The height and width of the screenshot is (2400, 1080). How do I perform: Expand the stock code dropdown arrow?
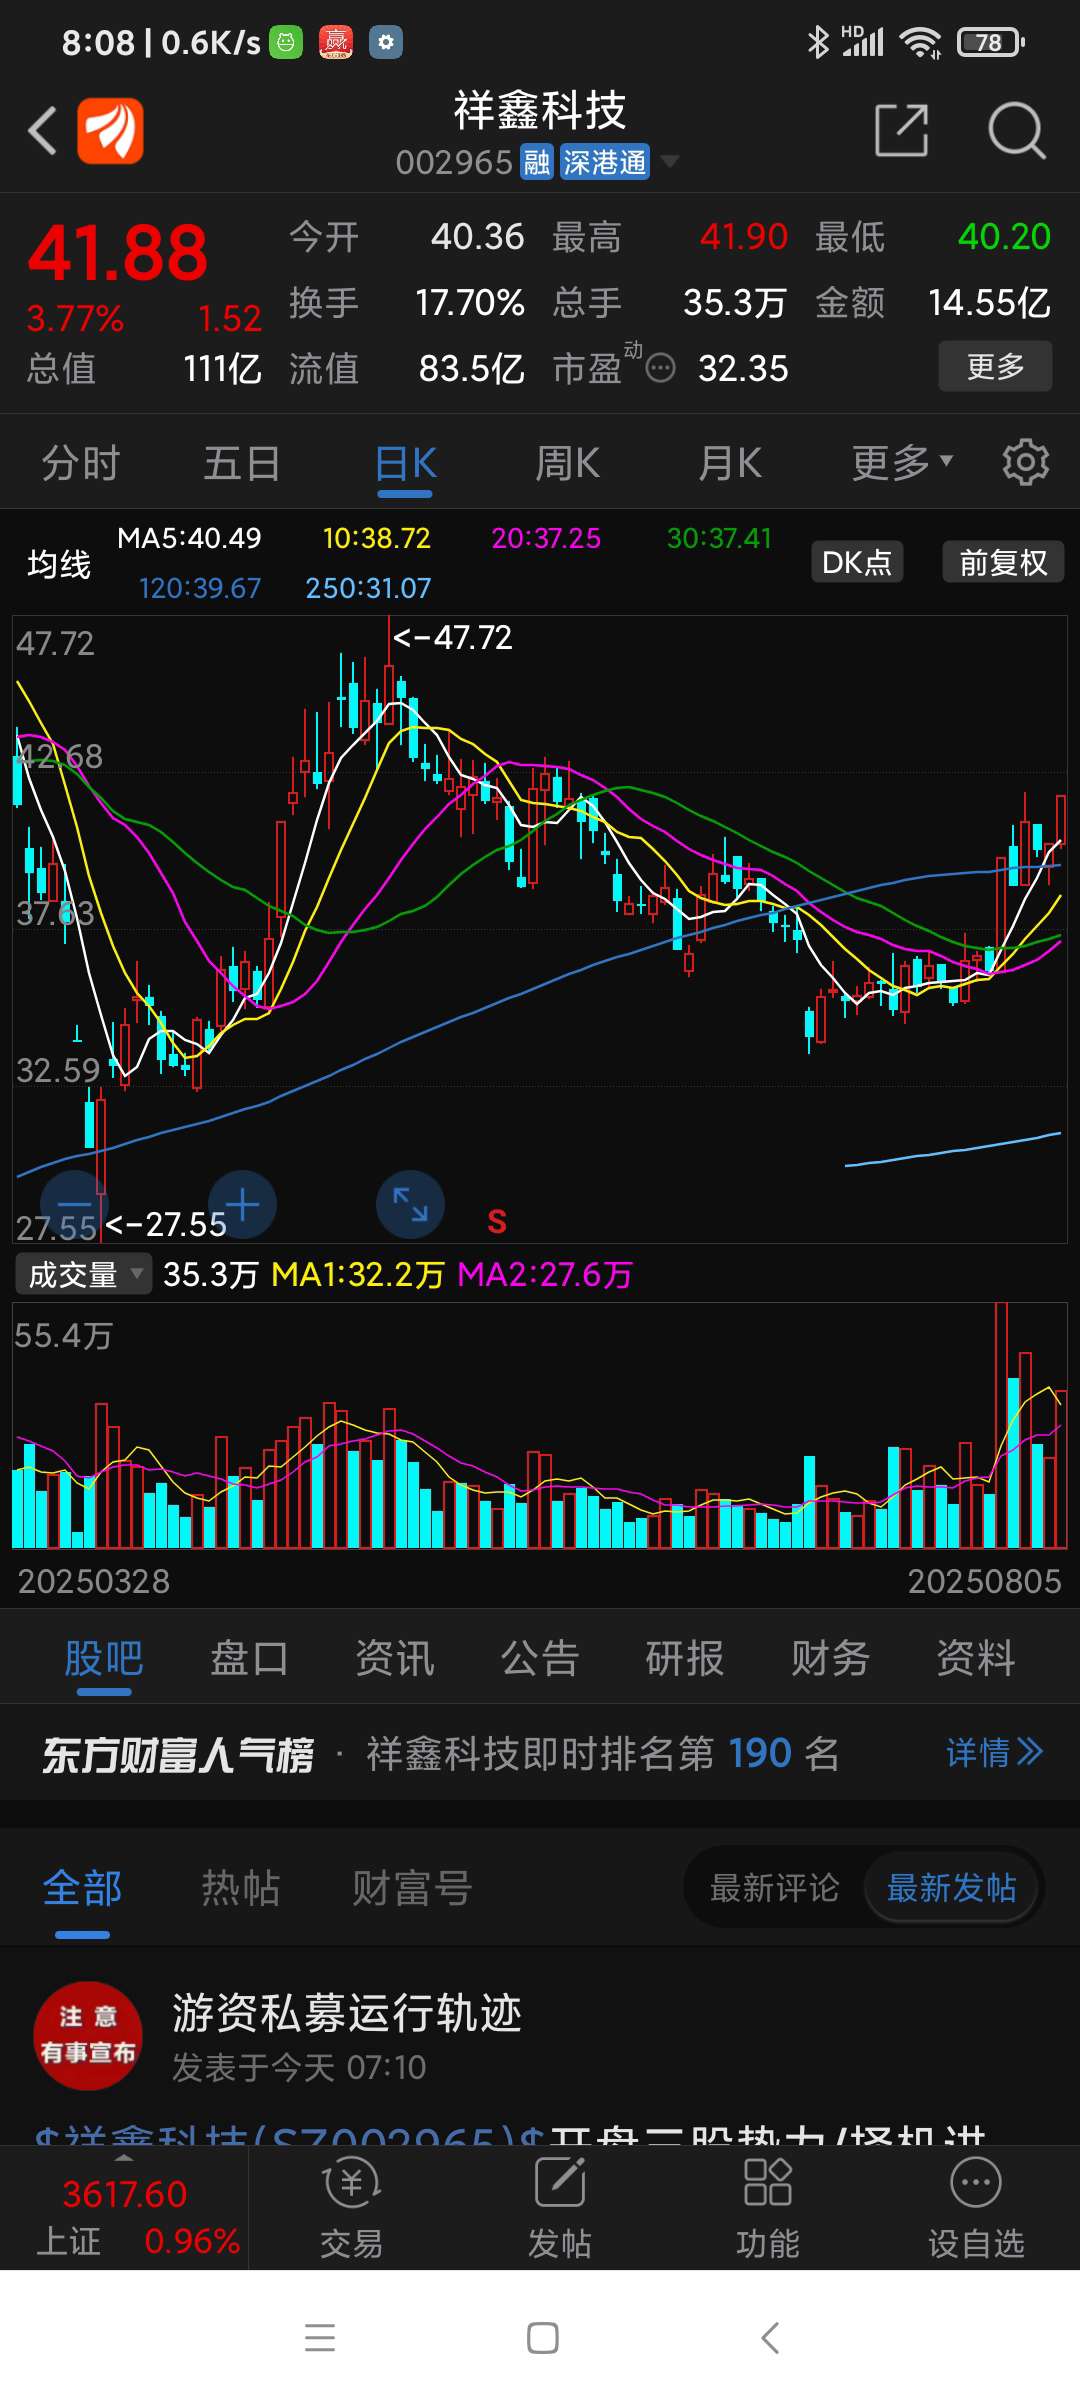(x=670, y=161)
